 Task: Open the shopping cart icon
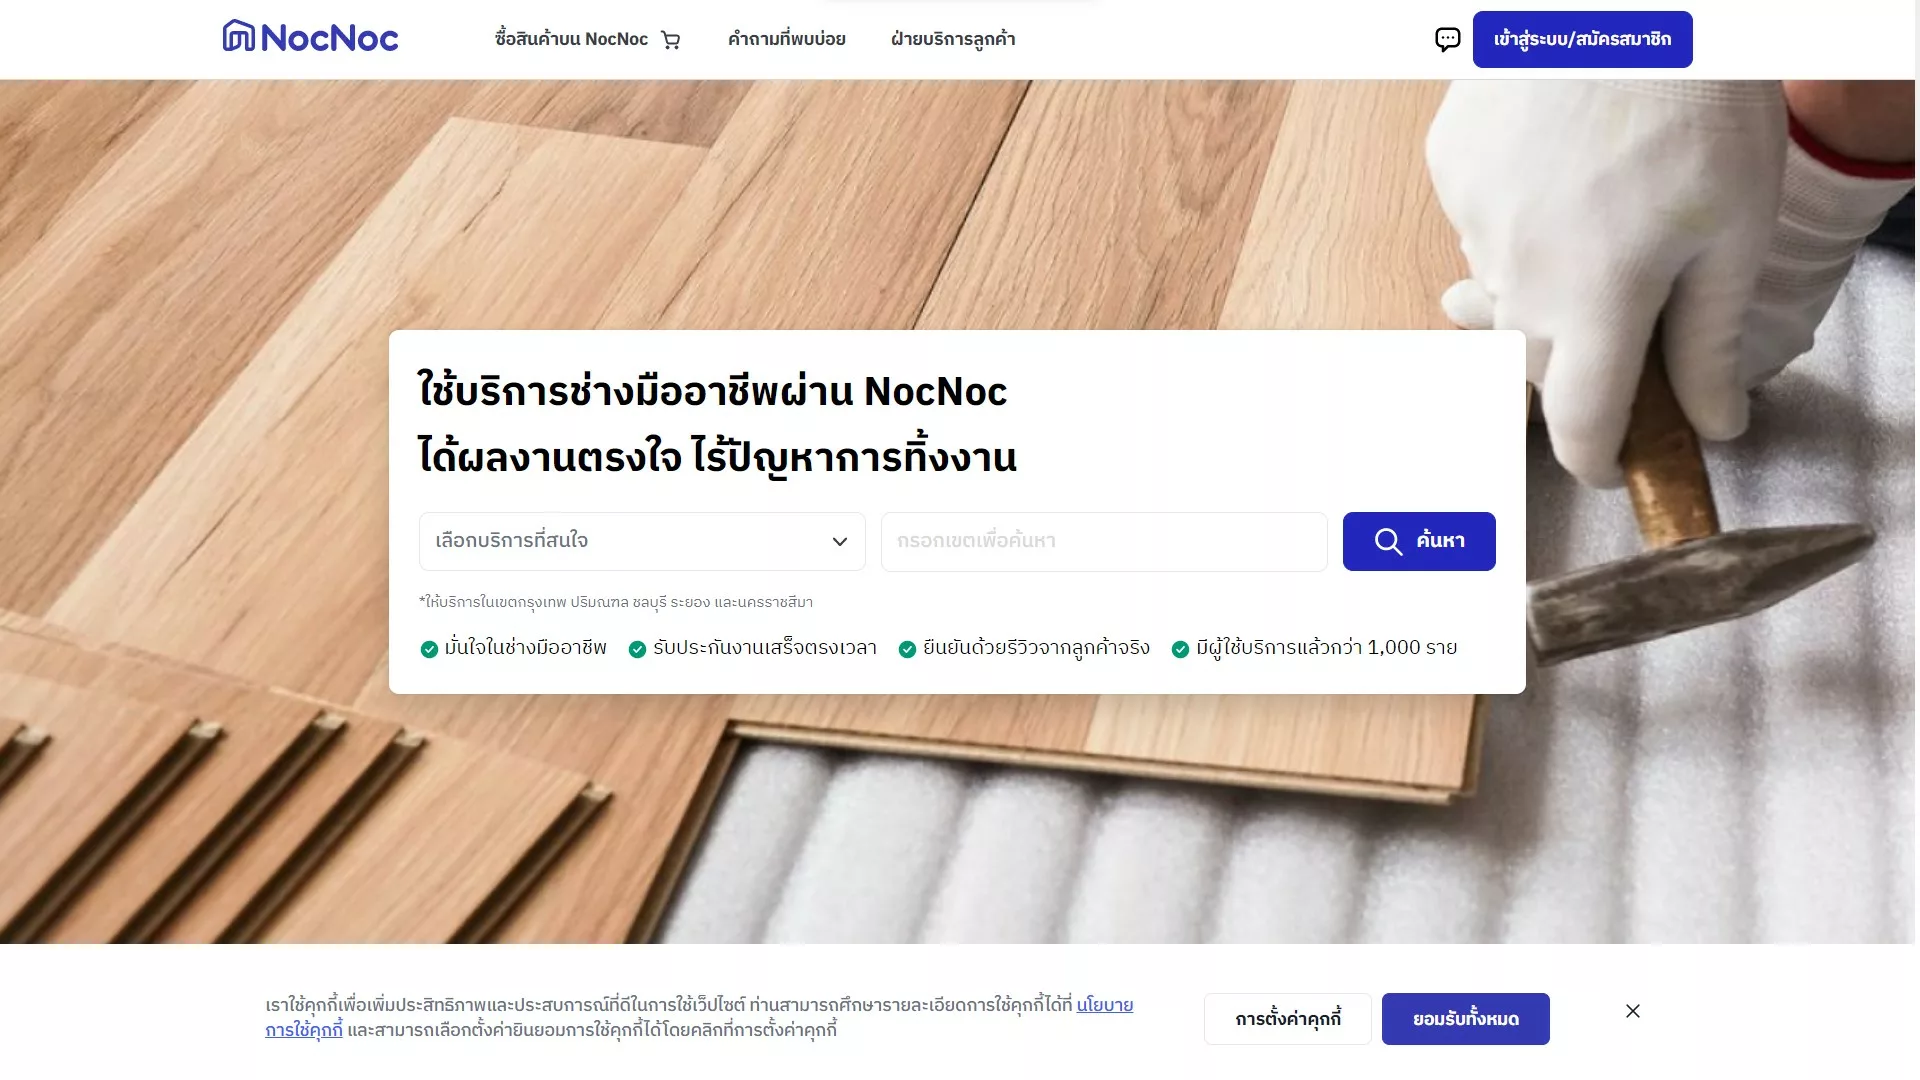[x=670, y=40]
